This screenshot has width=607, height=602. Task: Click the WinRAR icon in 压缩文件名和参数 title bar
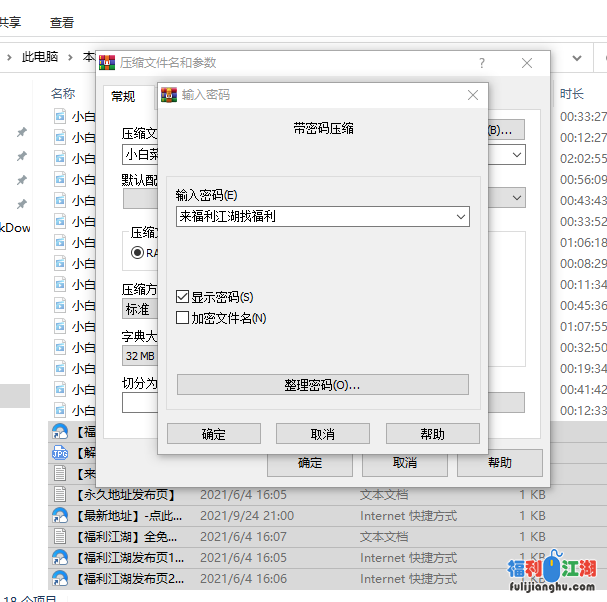(x=108, y=62)
